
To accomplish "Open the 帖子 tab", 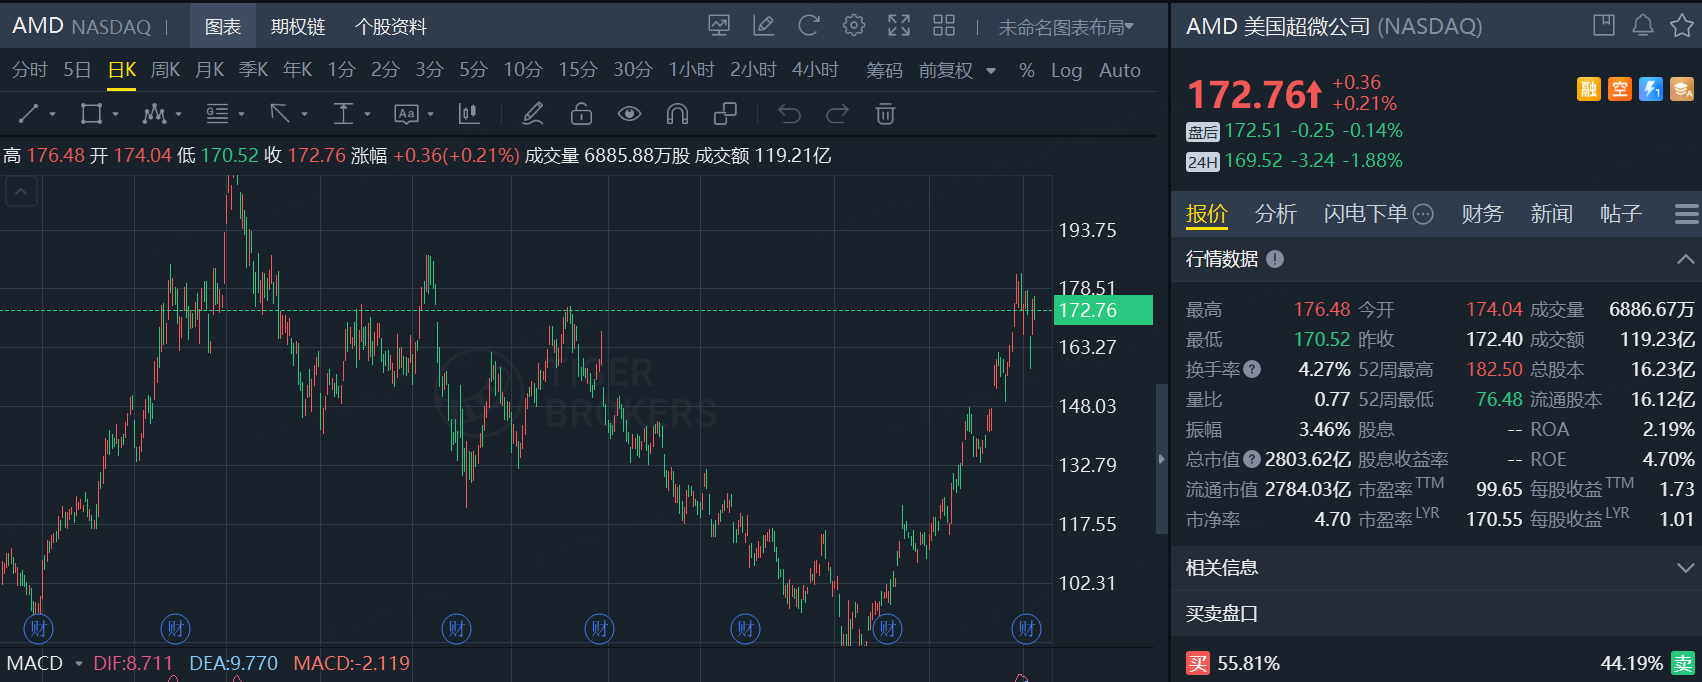I will 1620,213.
